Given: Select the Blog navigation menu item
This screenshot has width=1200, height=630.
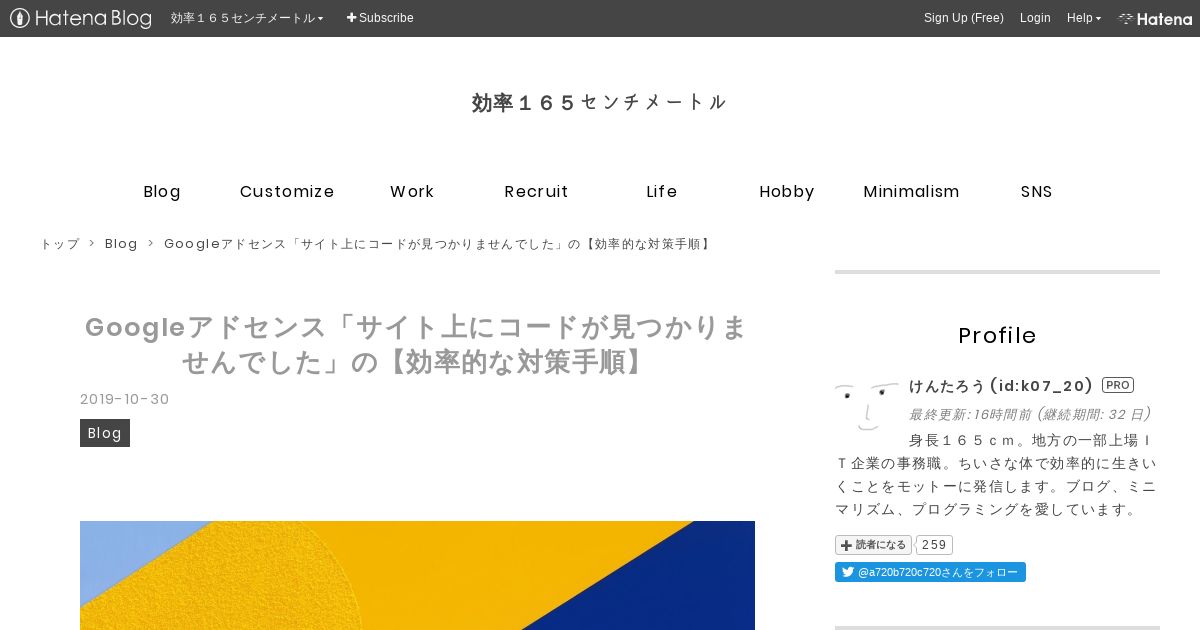Looking at the screenshot, I should coord(162,191).
